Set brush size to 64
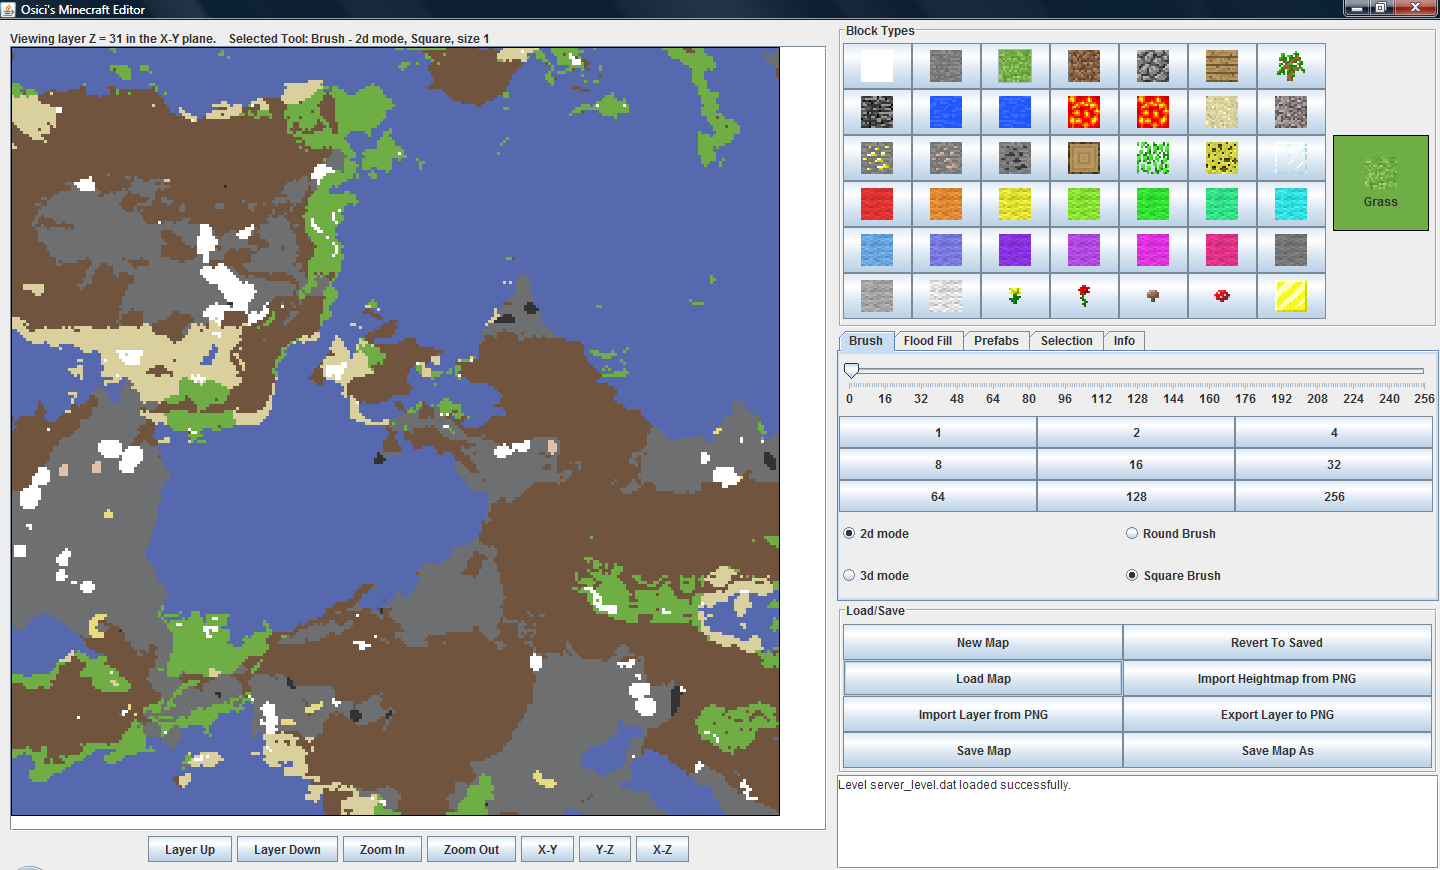Screen dimensions: 1440x870 [x=937, y=496]
